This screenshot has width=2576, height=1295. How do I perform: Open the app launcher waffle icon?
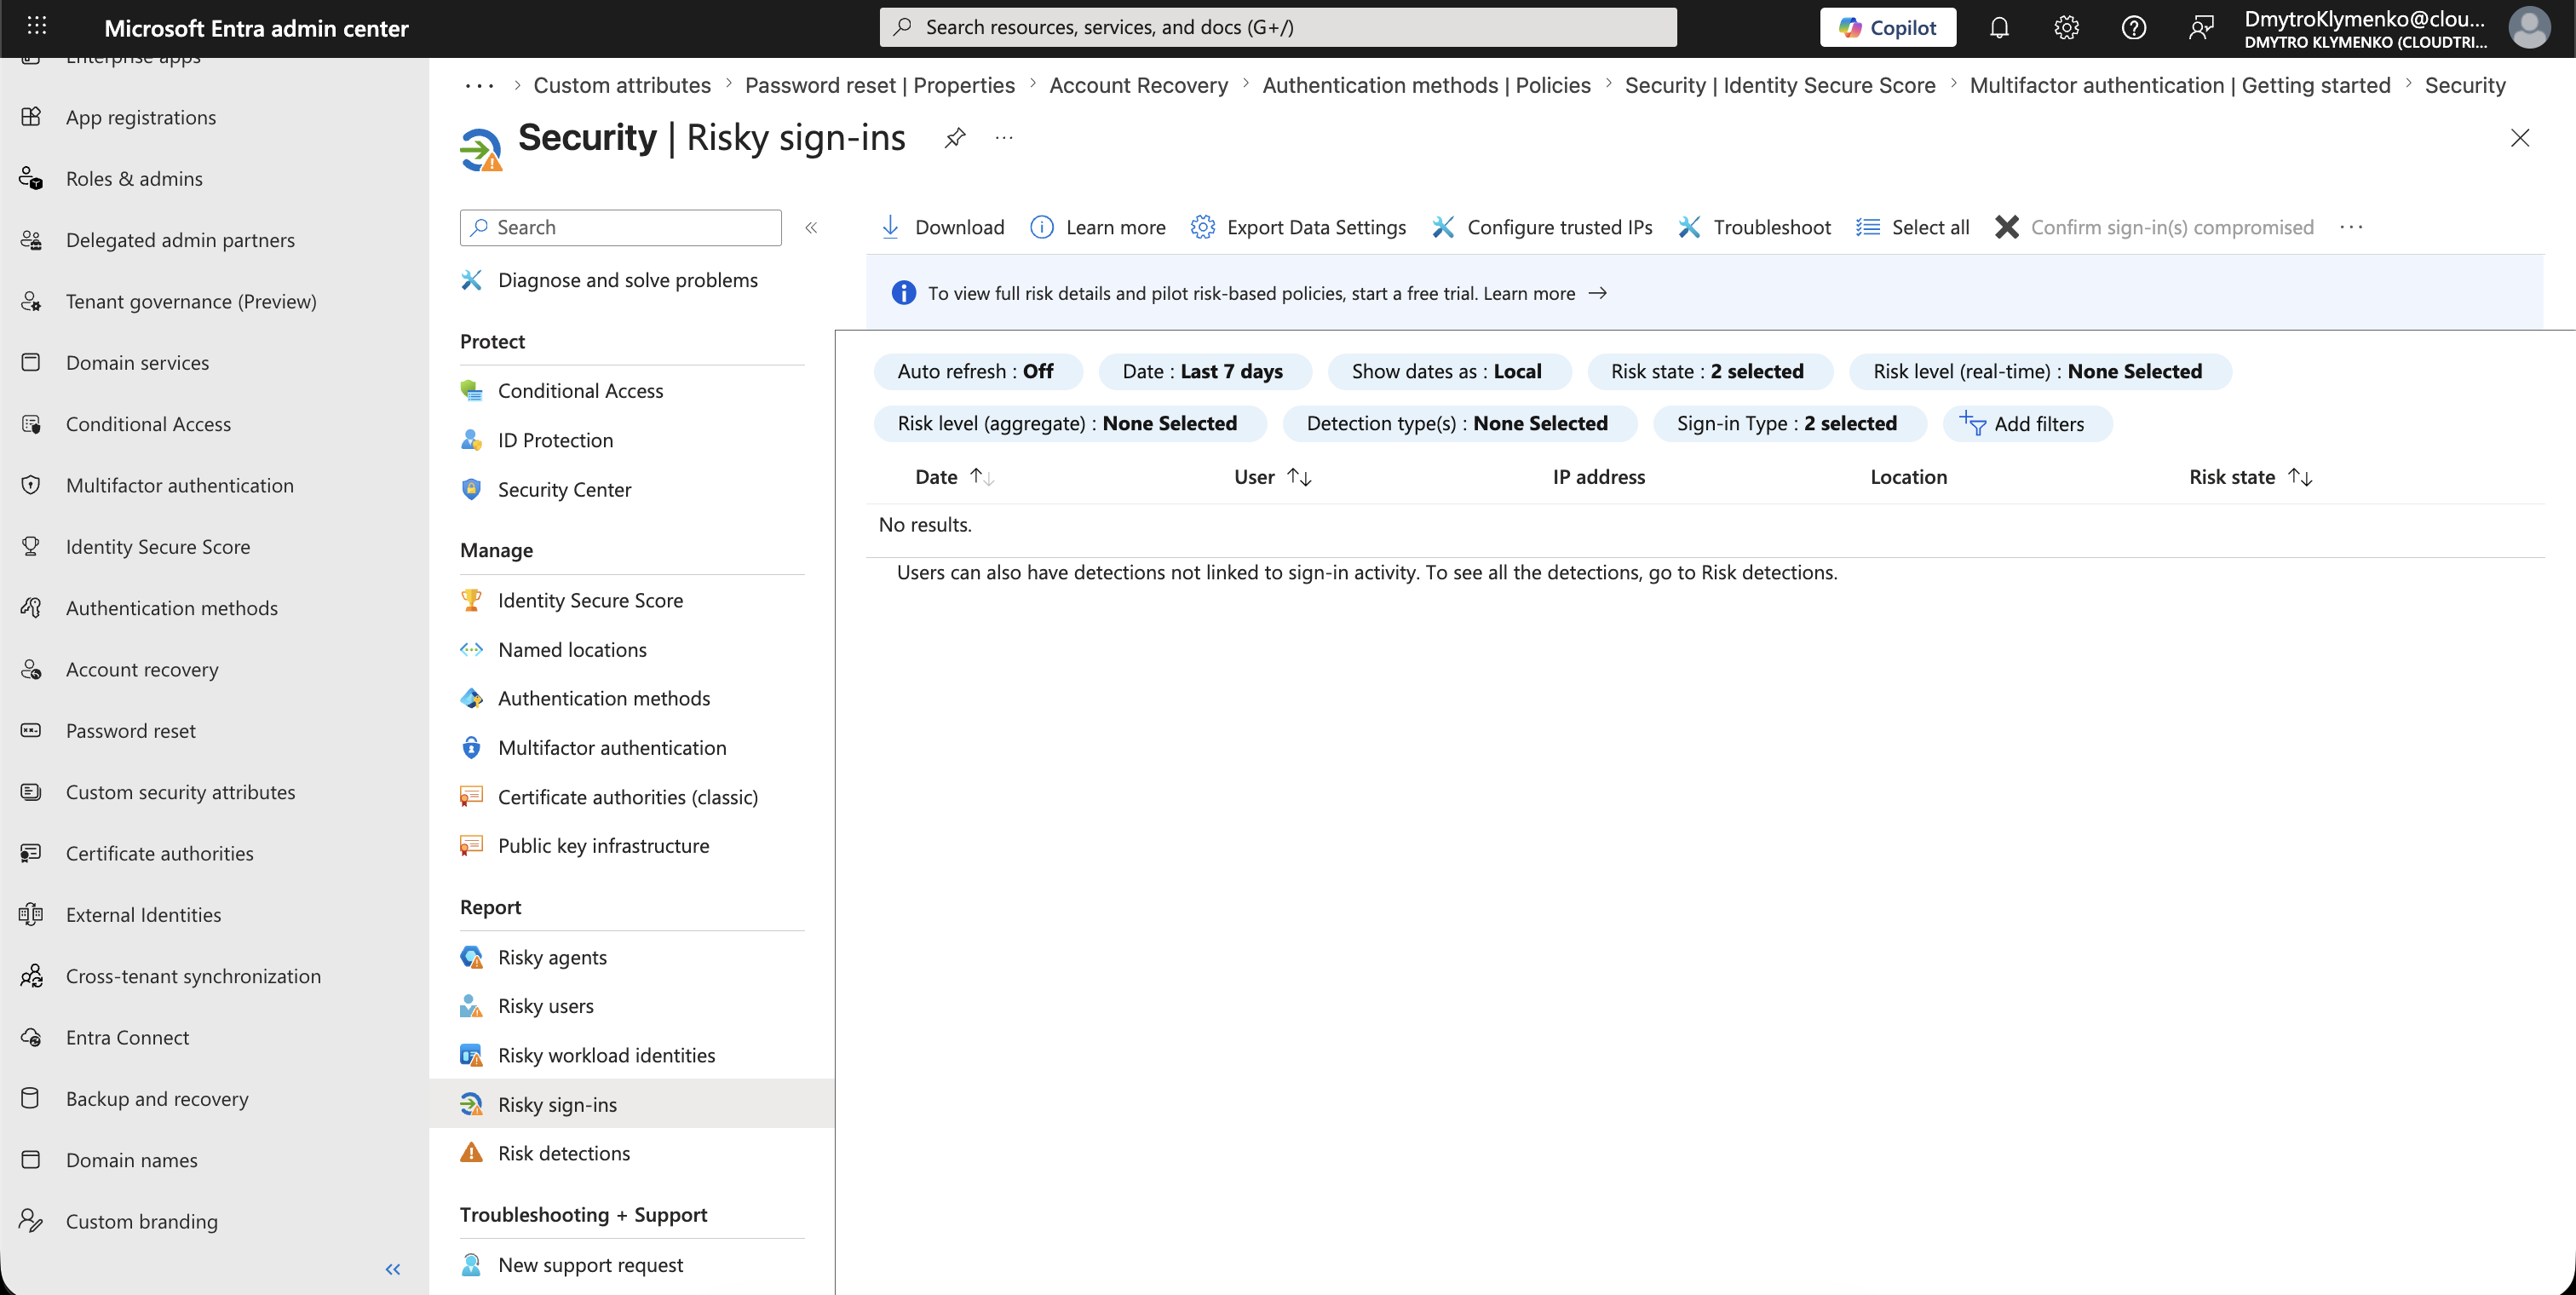click(x=36, y=26)
